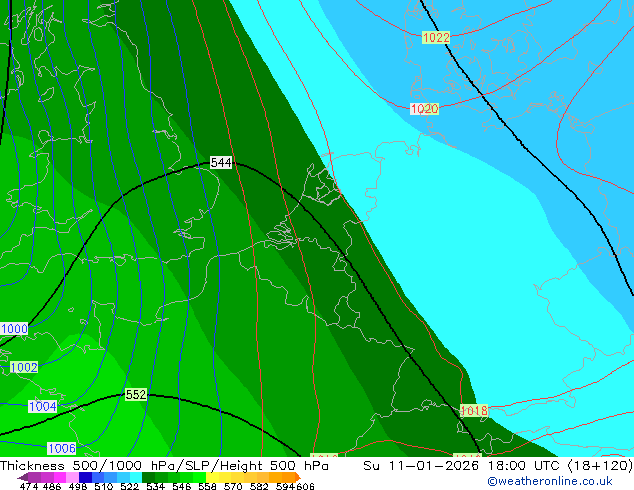Click the 546 legend scale value
This screenshot has width=634, height=490.
click(182, 486)
